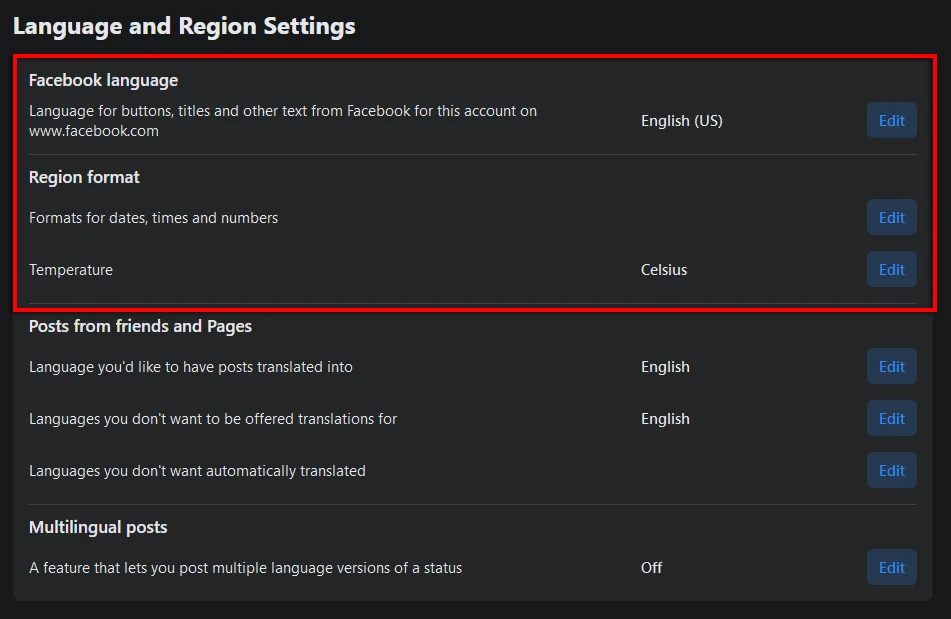Edit formats for dates, times and numbers
The height and width of the screenshot is (619, 951).
pyautogui.click(x=891, y=217)
